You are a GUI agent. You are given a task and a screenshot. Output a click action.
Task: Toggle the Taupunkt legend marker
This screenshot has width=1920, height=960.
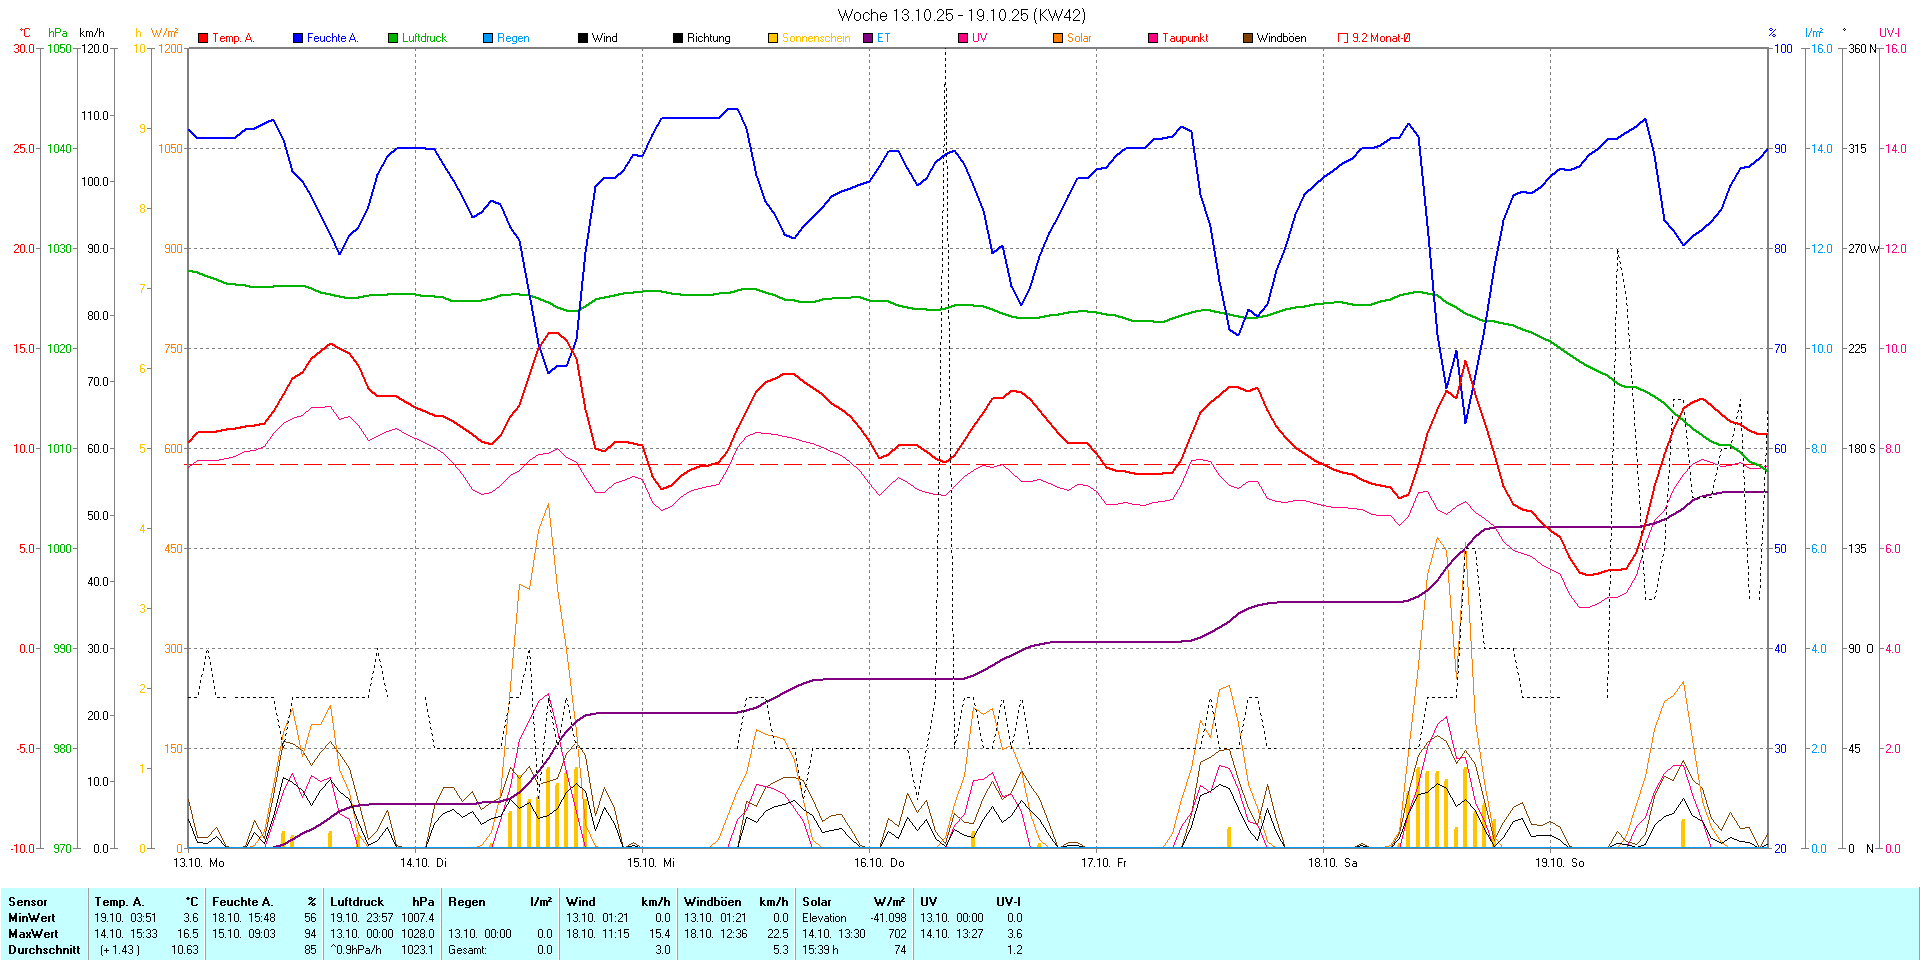pyautogui.click(x=1153, y=38)
